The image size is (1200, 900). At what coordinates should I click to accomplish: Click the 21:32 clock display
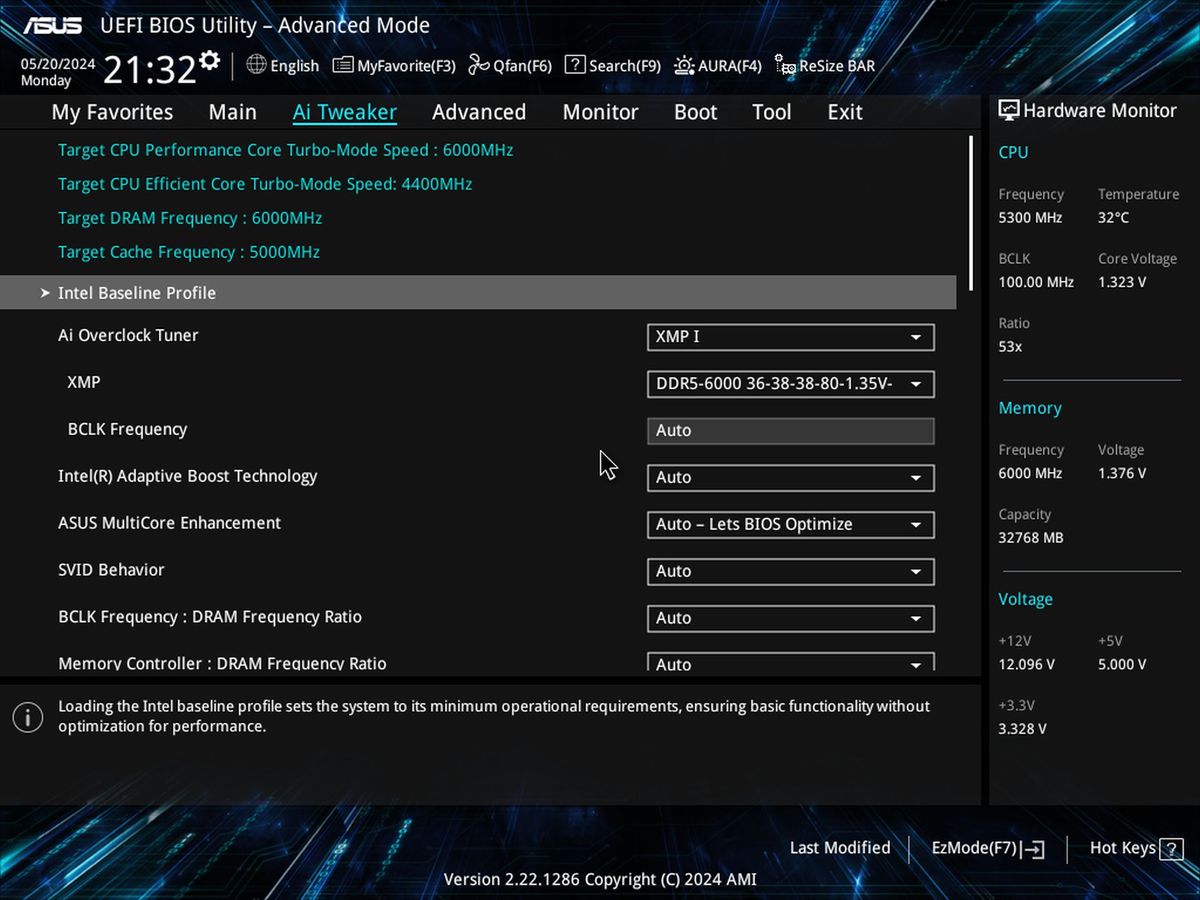(149, 70)
